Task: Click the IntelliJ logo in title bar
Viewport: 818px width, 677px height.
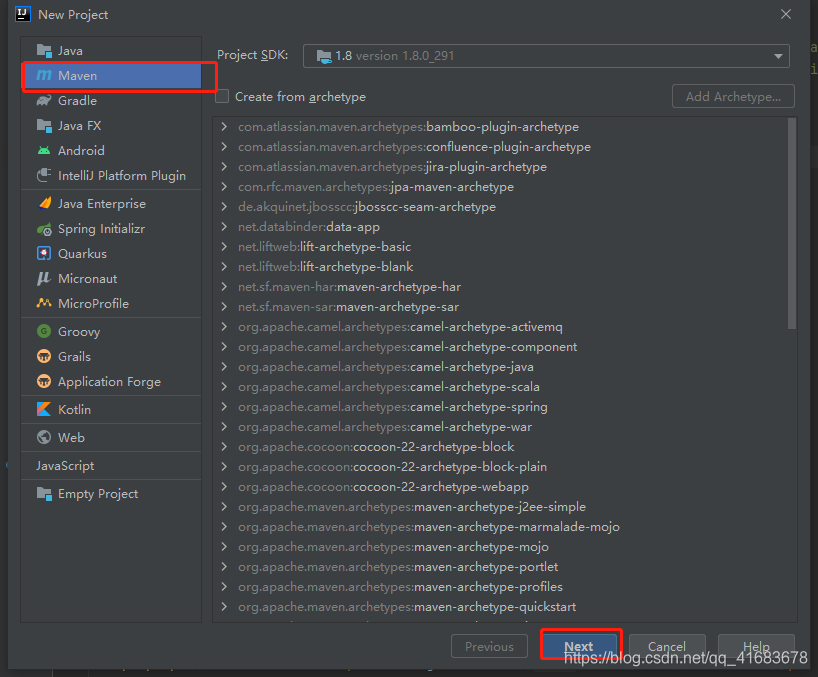Action: (23, 14)
